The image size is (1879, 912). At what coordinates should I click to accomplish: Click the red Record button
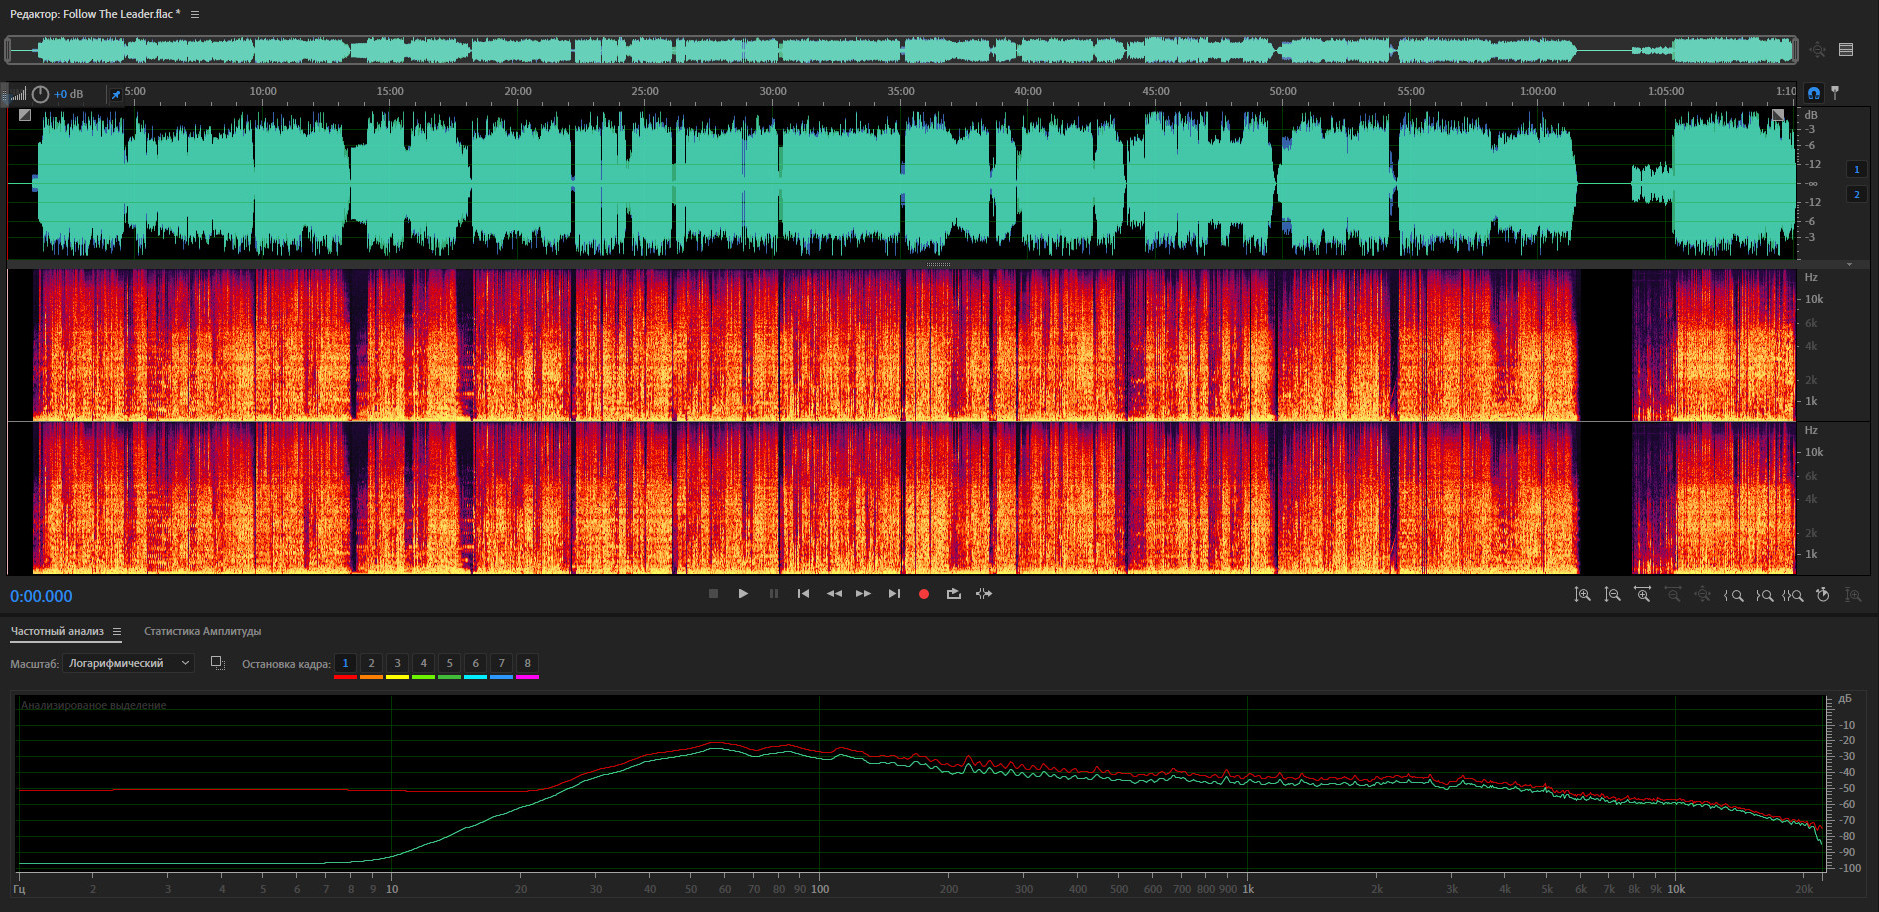pyautogui.click(x=924, y=594)
